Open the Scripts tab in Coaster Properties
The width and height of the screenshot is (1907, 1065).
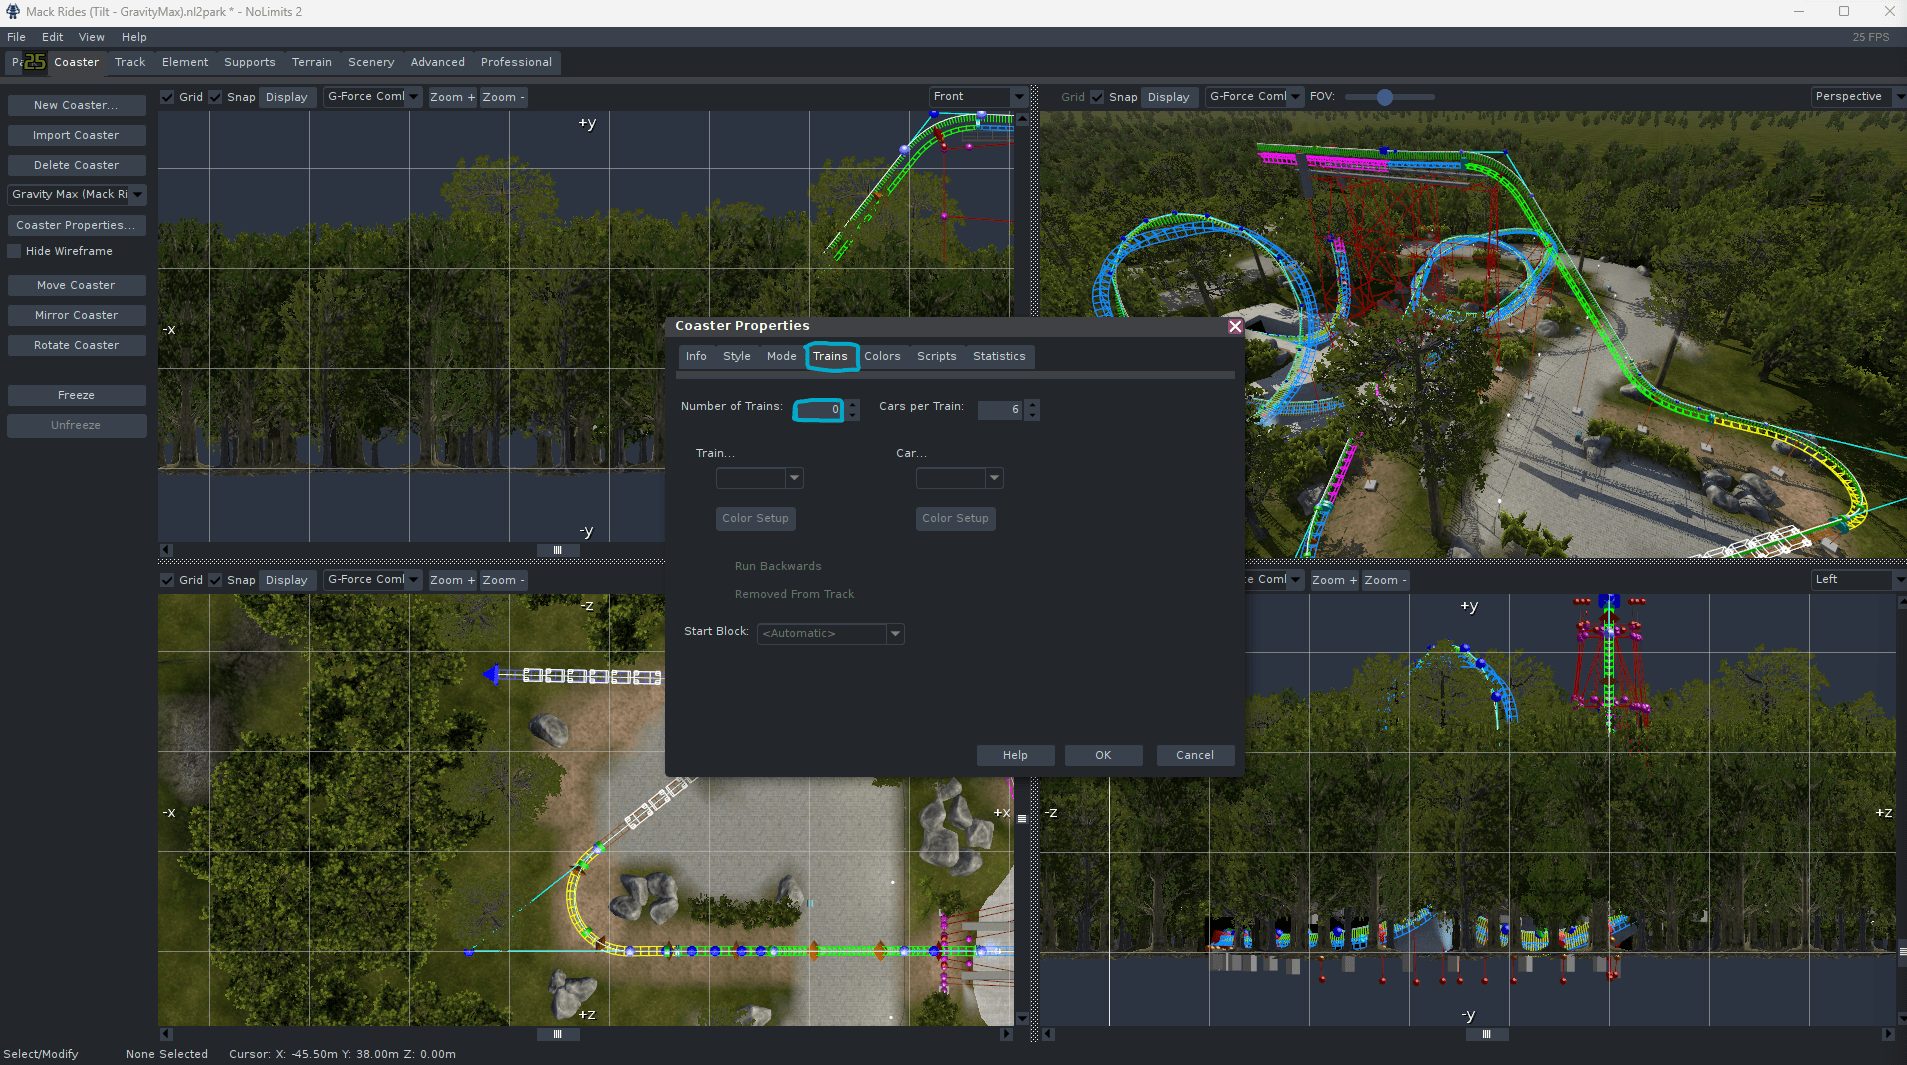[x=937, y=356]
